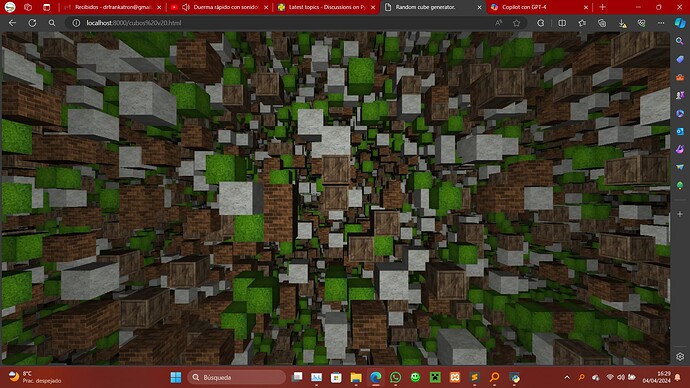This screenshot has width=690, height=388.
Task: Close the Duerma rápido tab
Action: pos(266,7)
